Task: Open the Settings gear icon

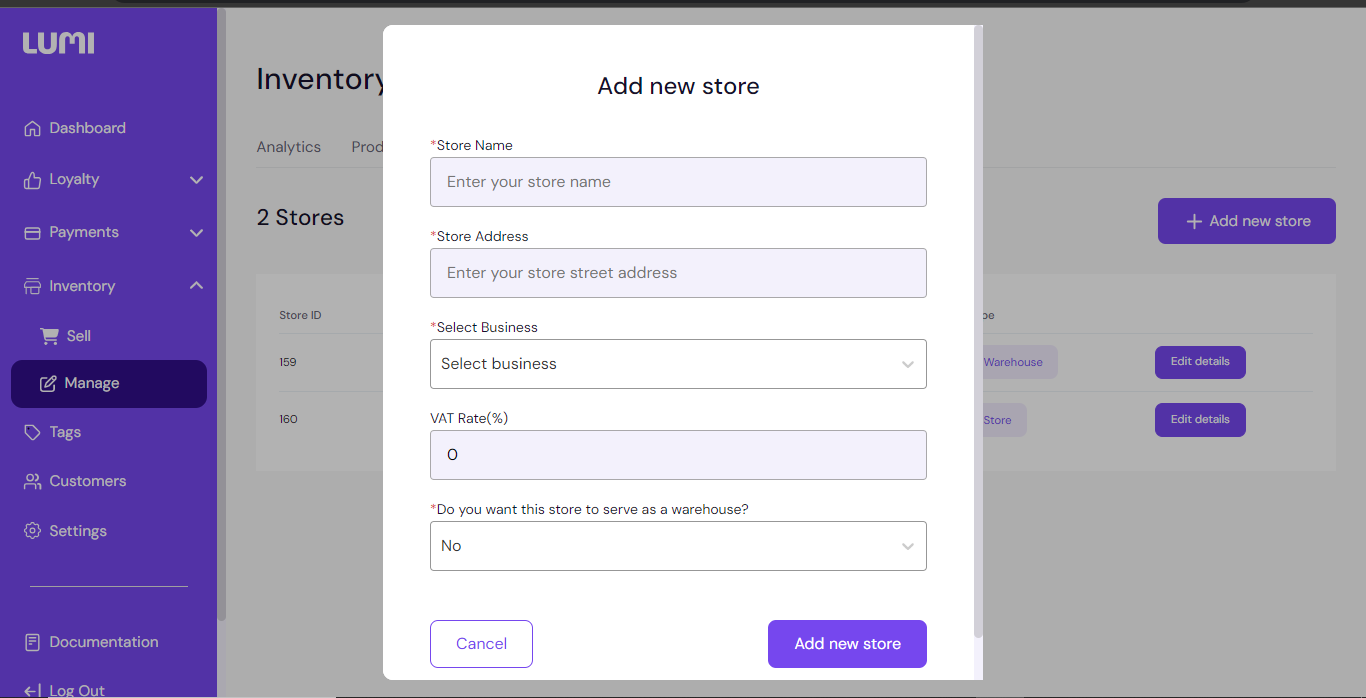Action: (33, 531)
